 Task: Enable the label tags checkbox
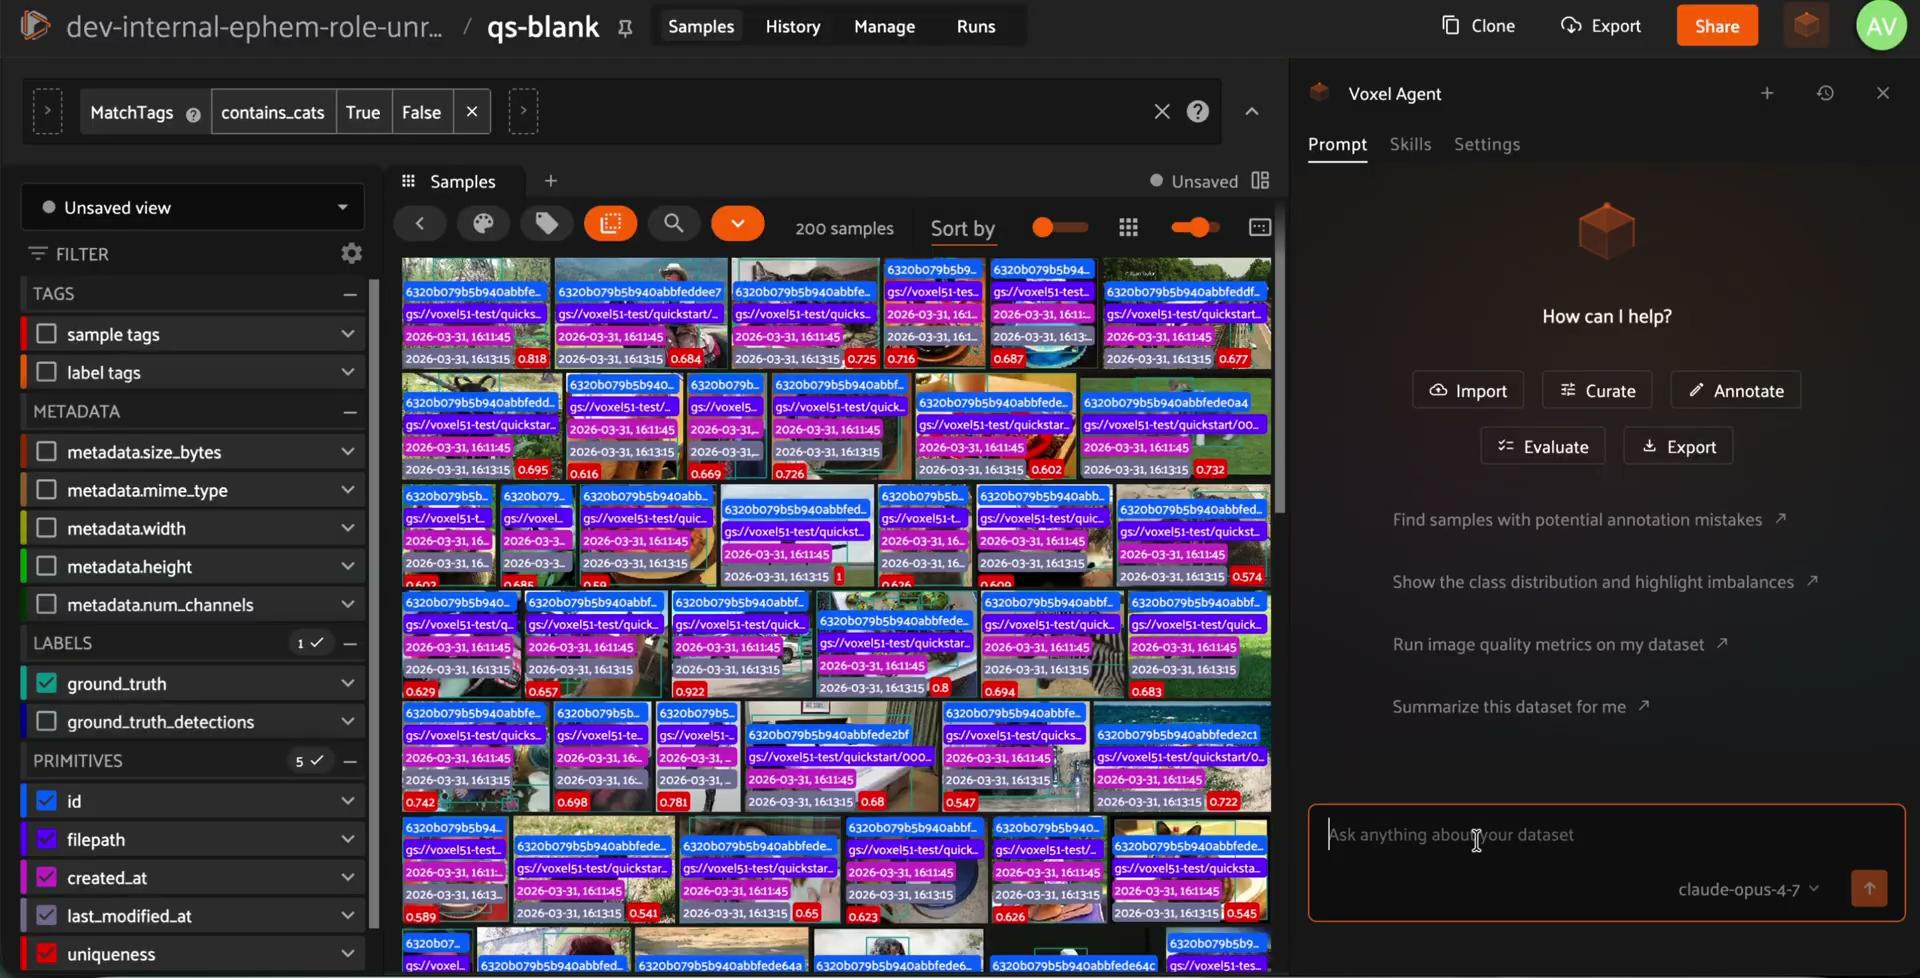click(x=46, y=372)
